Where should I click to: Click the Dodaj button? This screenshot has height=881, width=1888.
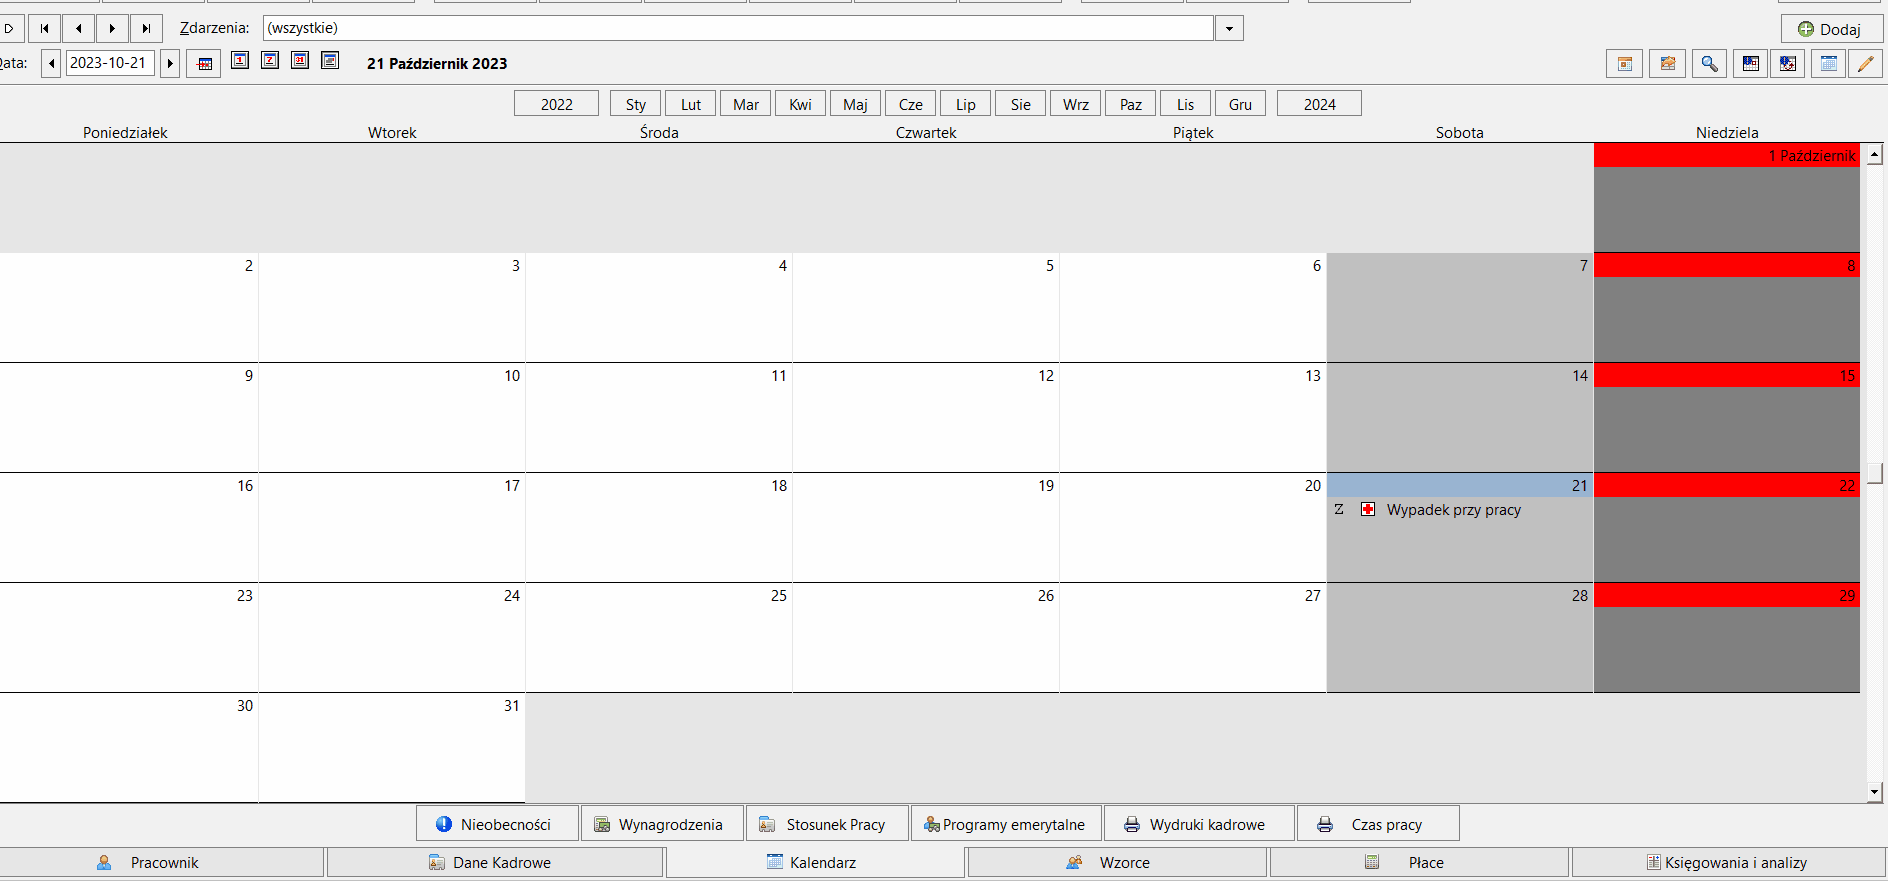coord(1831,29)
